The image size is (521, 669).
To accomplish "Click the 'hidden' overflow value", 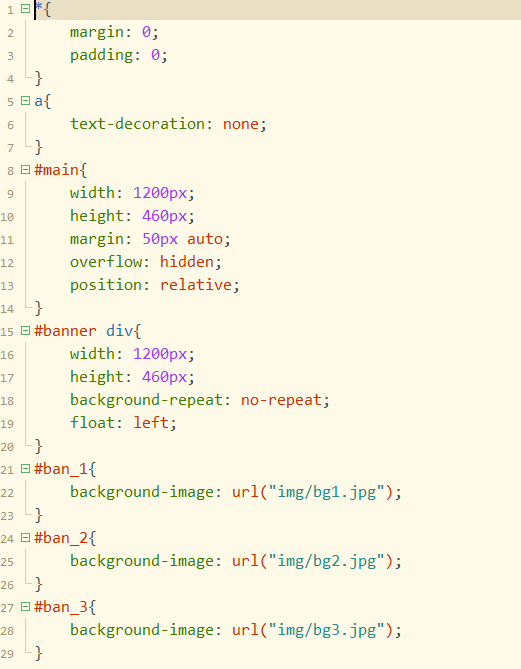I will click(187, 262).
